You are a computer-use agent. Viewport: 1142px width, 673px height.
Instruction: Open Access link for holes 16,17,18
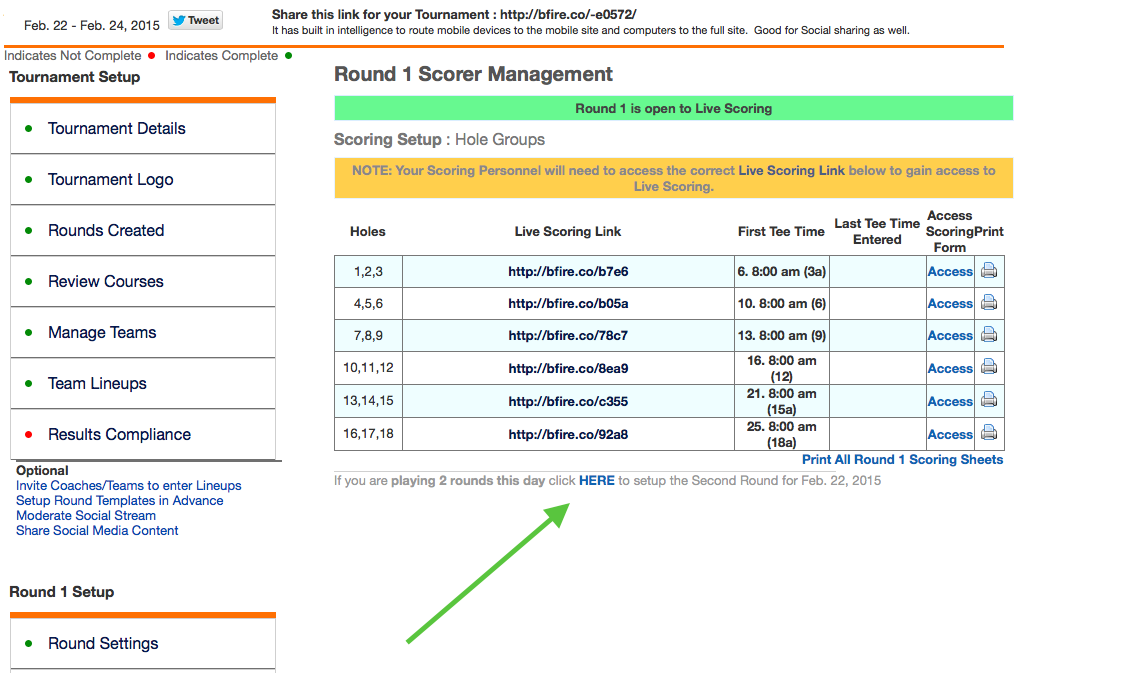(x=950, y=434)
